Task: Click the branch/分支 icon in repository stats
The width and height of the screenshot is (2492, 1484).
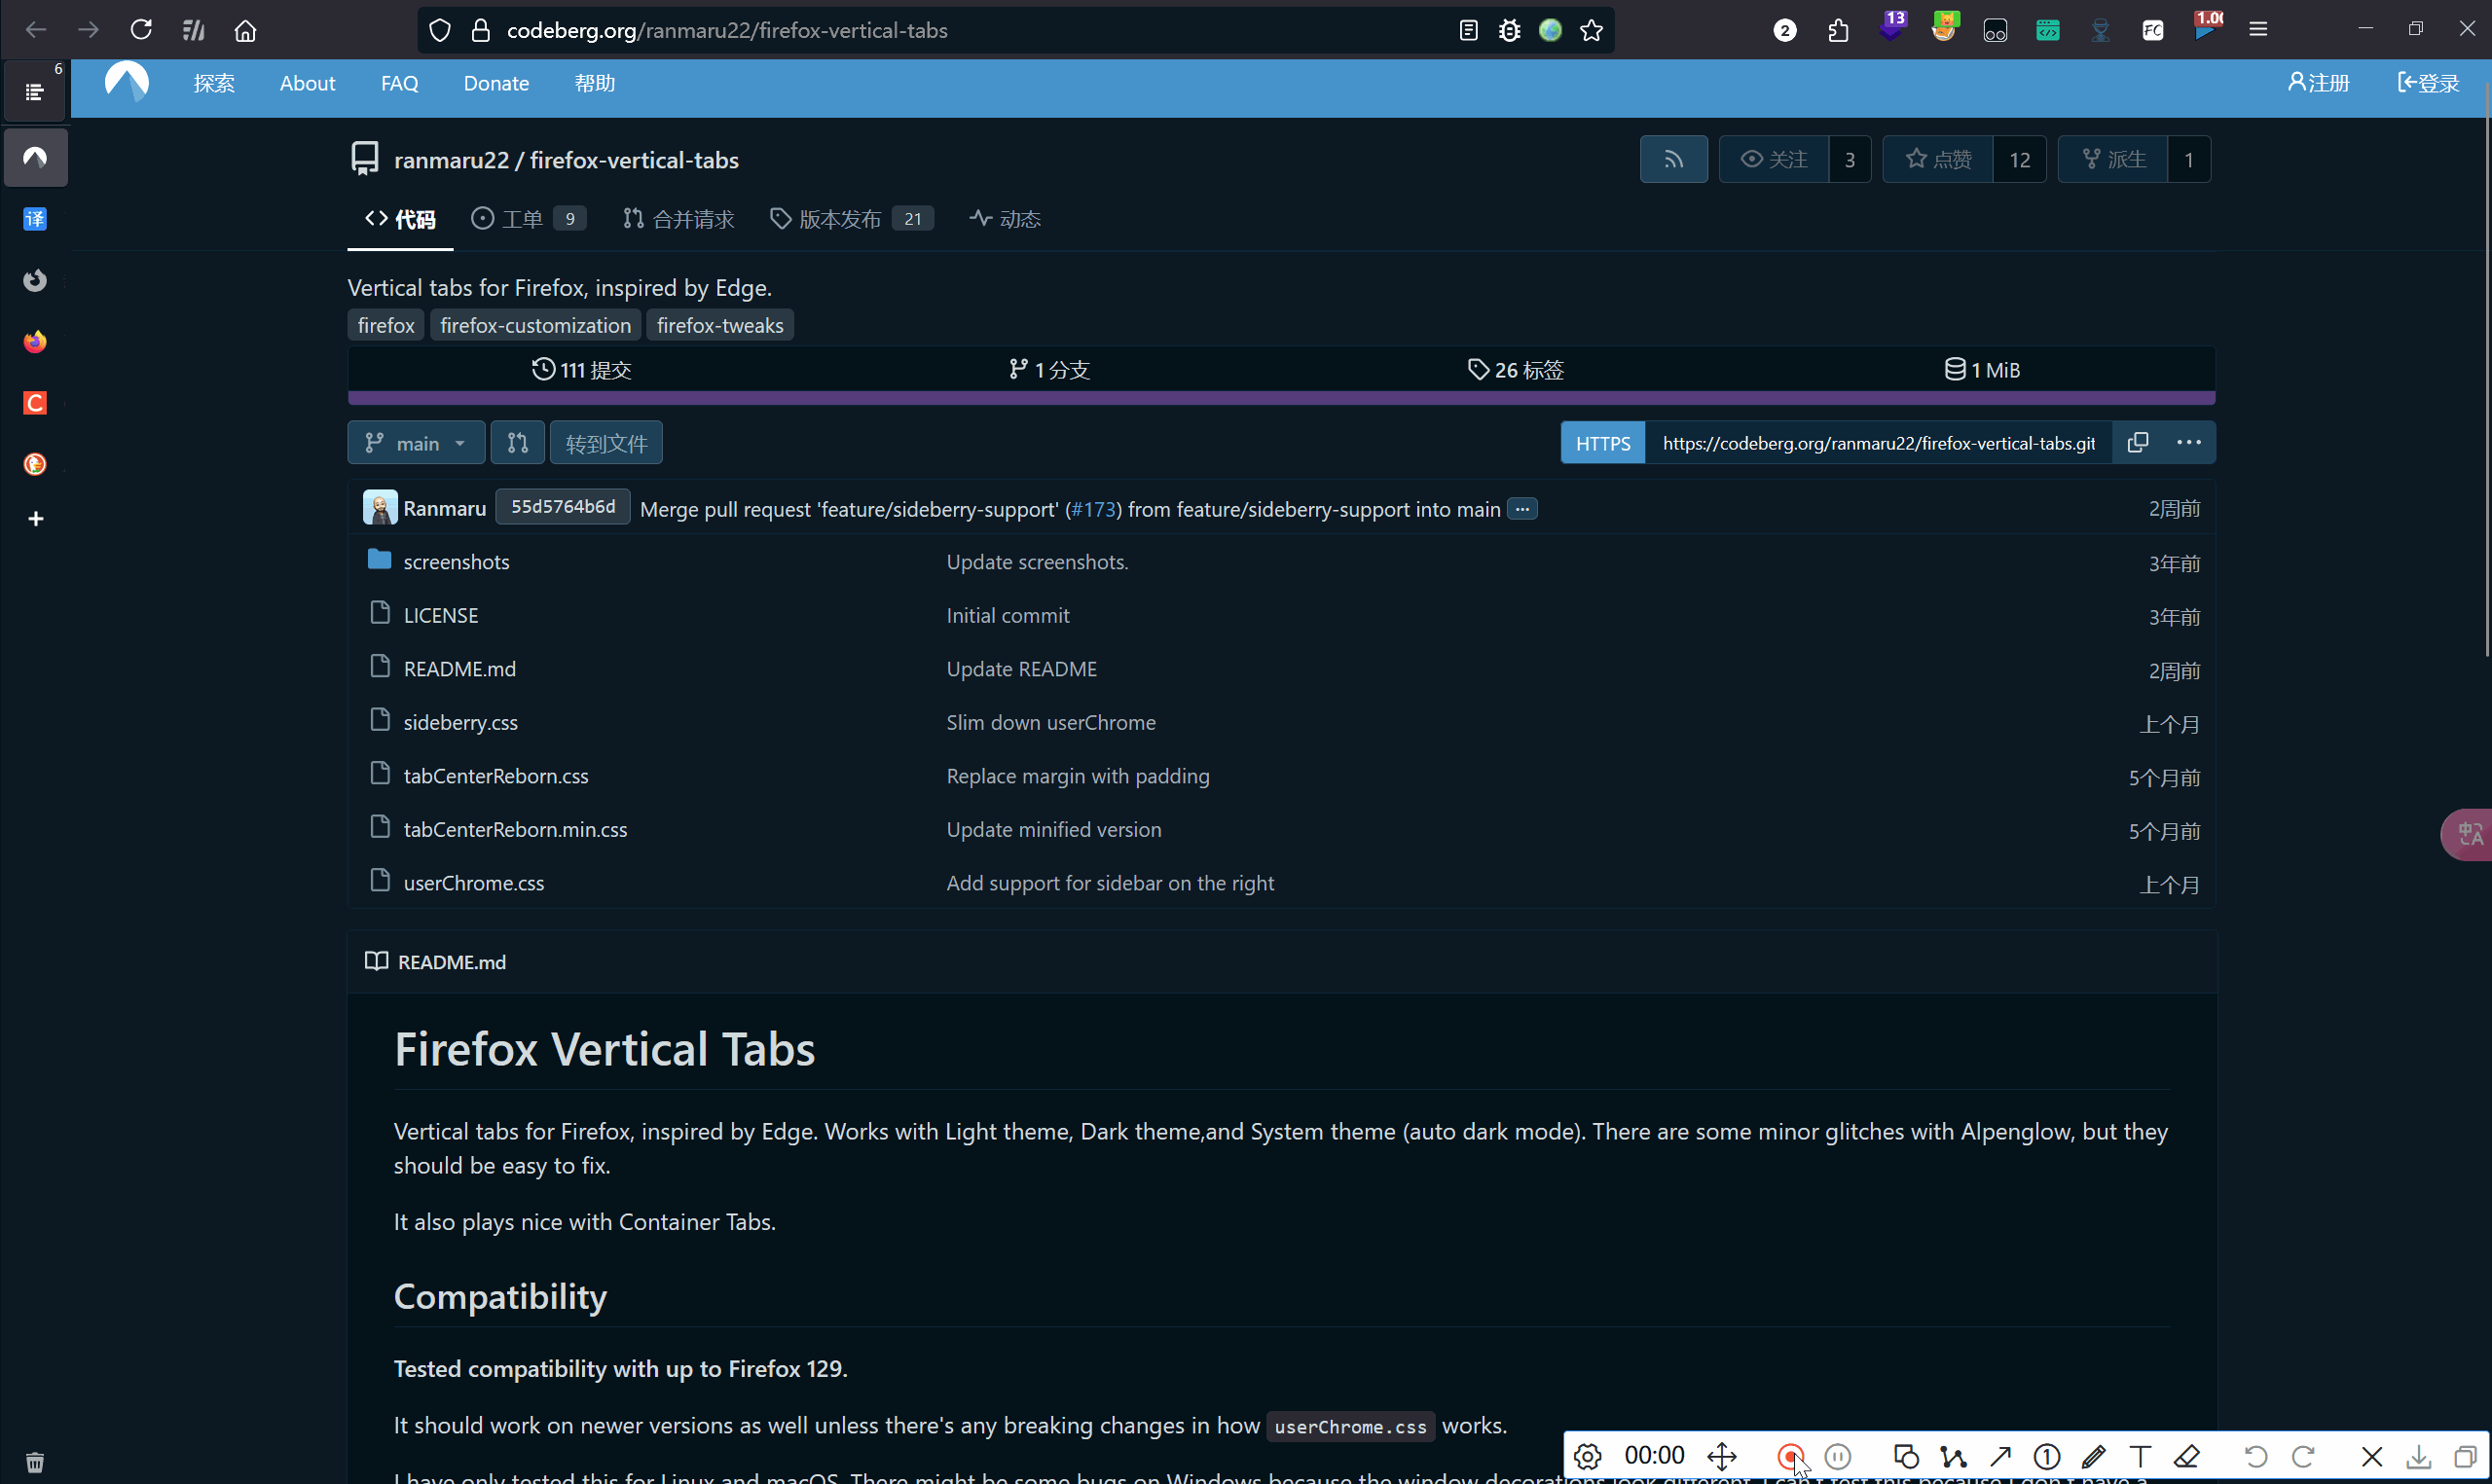Action: tap(1018, 369)
